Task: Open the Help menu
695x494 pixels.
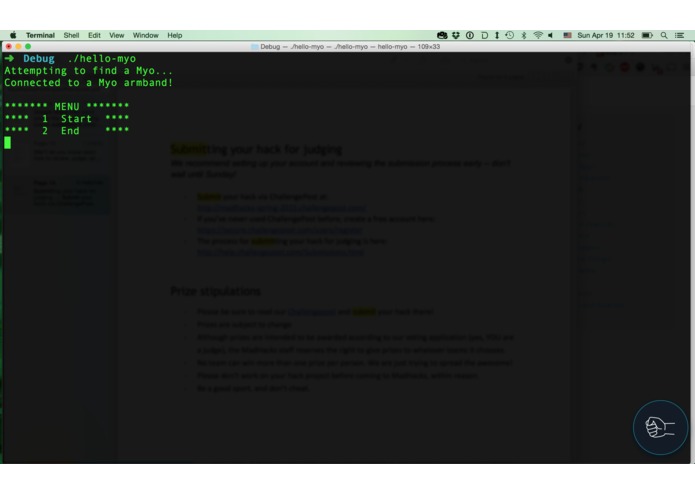Action: point(175,35)
